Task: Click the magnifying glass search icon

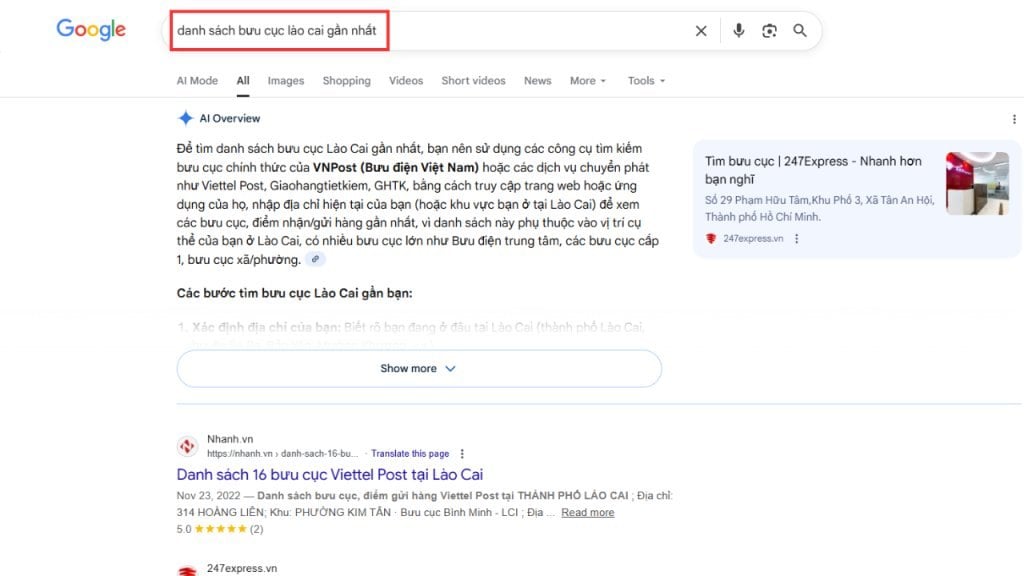Action: (x=800, y=31)
